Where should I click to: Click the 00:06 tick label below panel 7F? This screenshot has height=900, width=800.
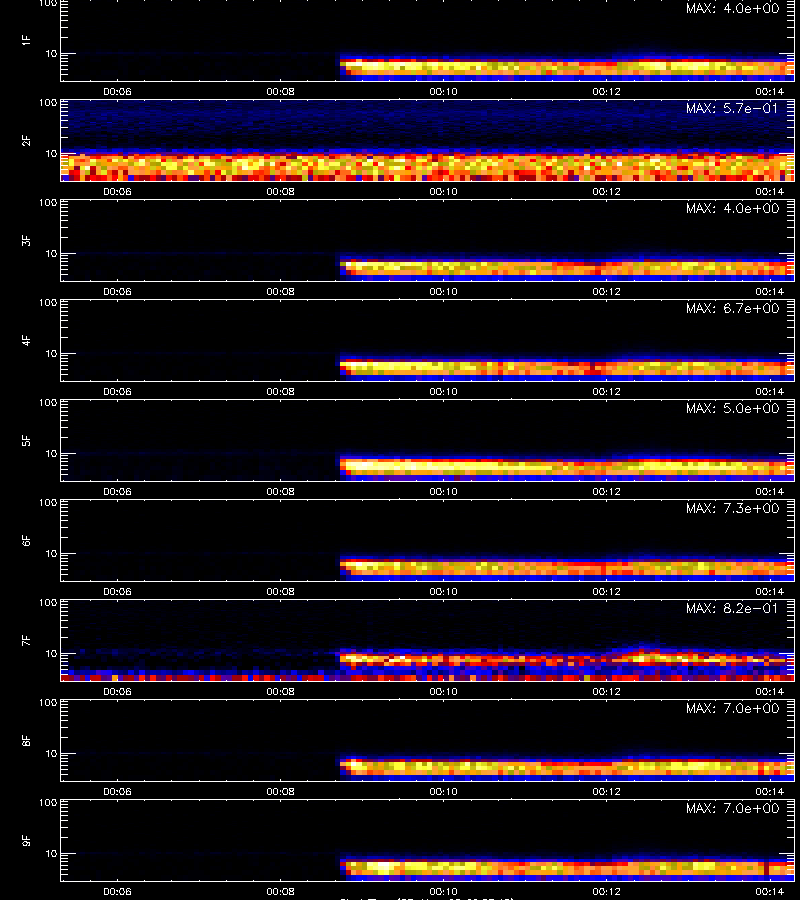coord(117,692)
